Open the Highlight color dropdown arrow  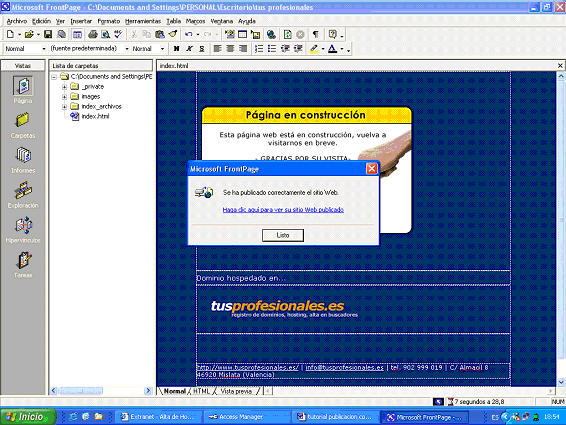(x=323, y=49)
